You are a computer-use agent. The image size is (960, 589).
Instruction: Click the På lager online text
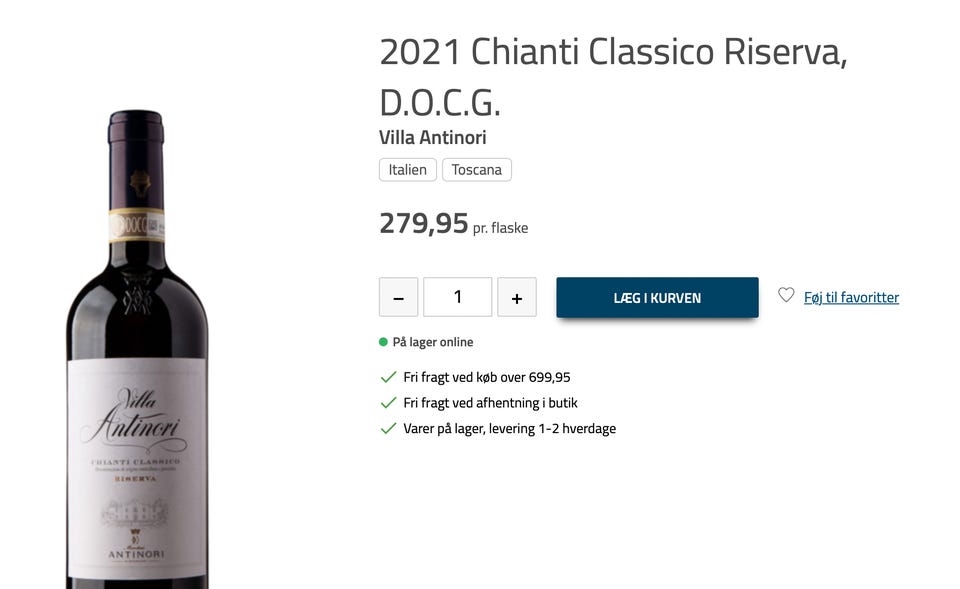433,342
